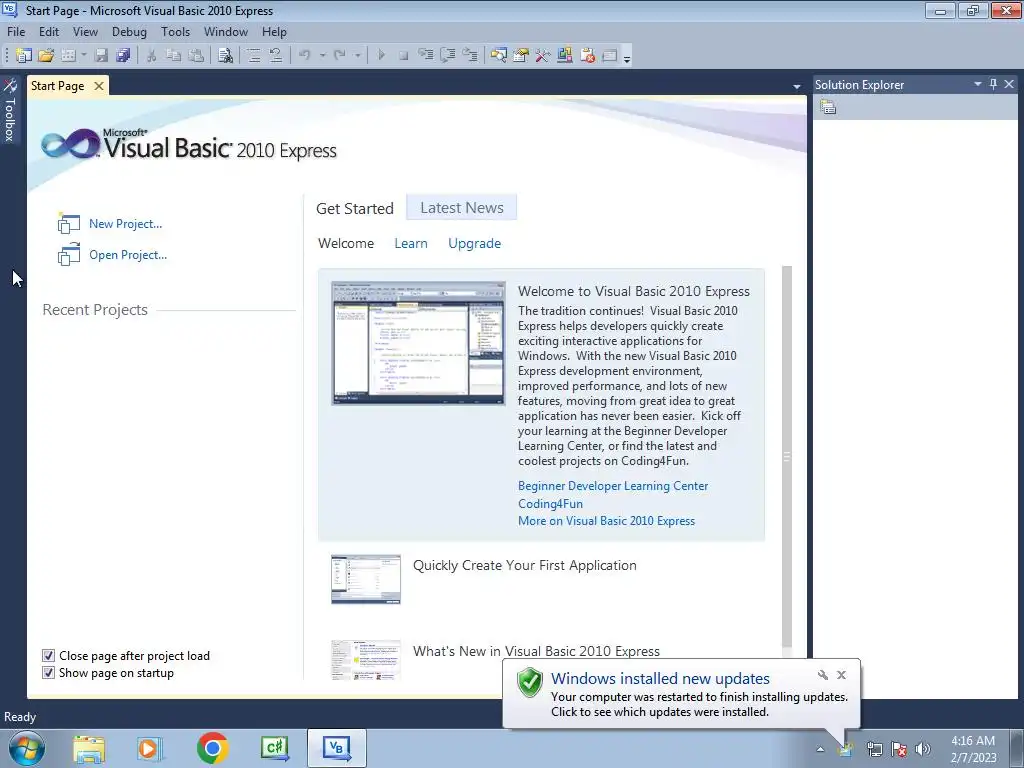Open the Beginner Developer Learning Center link
The image size is (1024, 768).
click(x=613, y=486)
